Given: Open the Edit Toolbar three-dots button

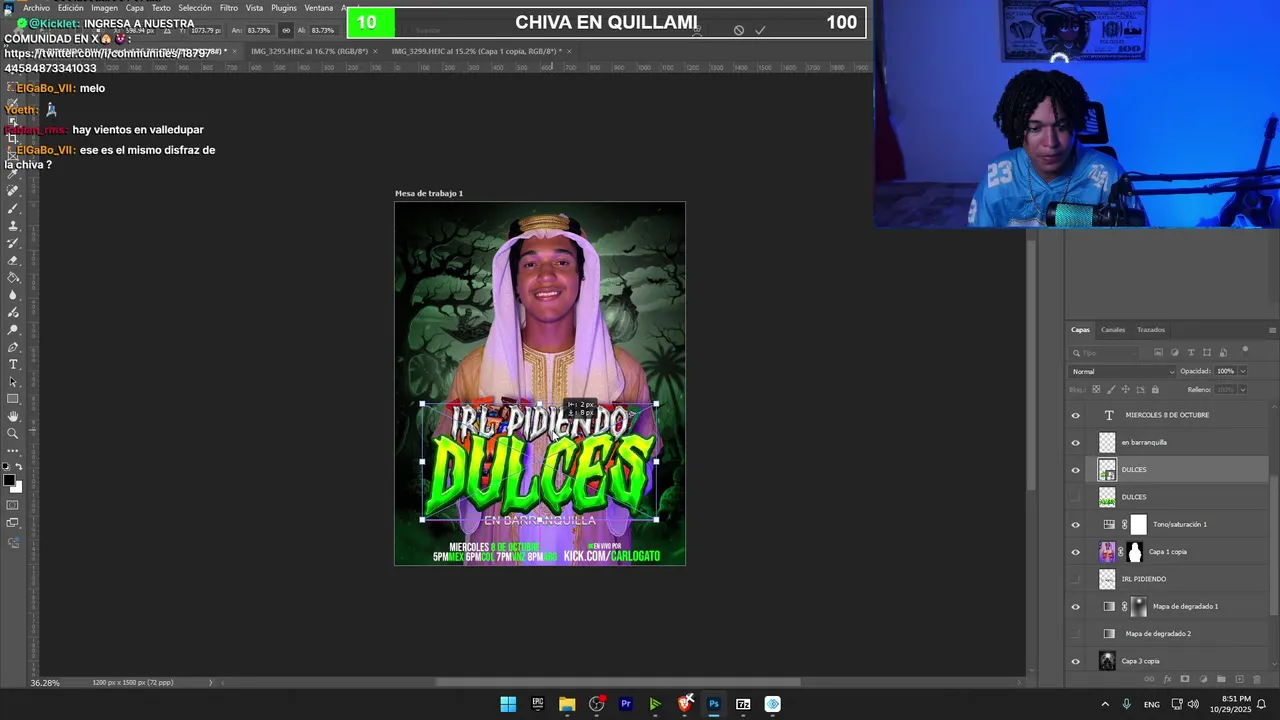Looking at the screenshot, I should click(13, 450).
